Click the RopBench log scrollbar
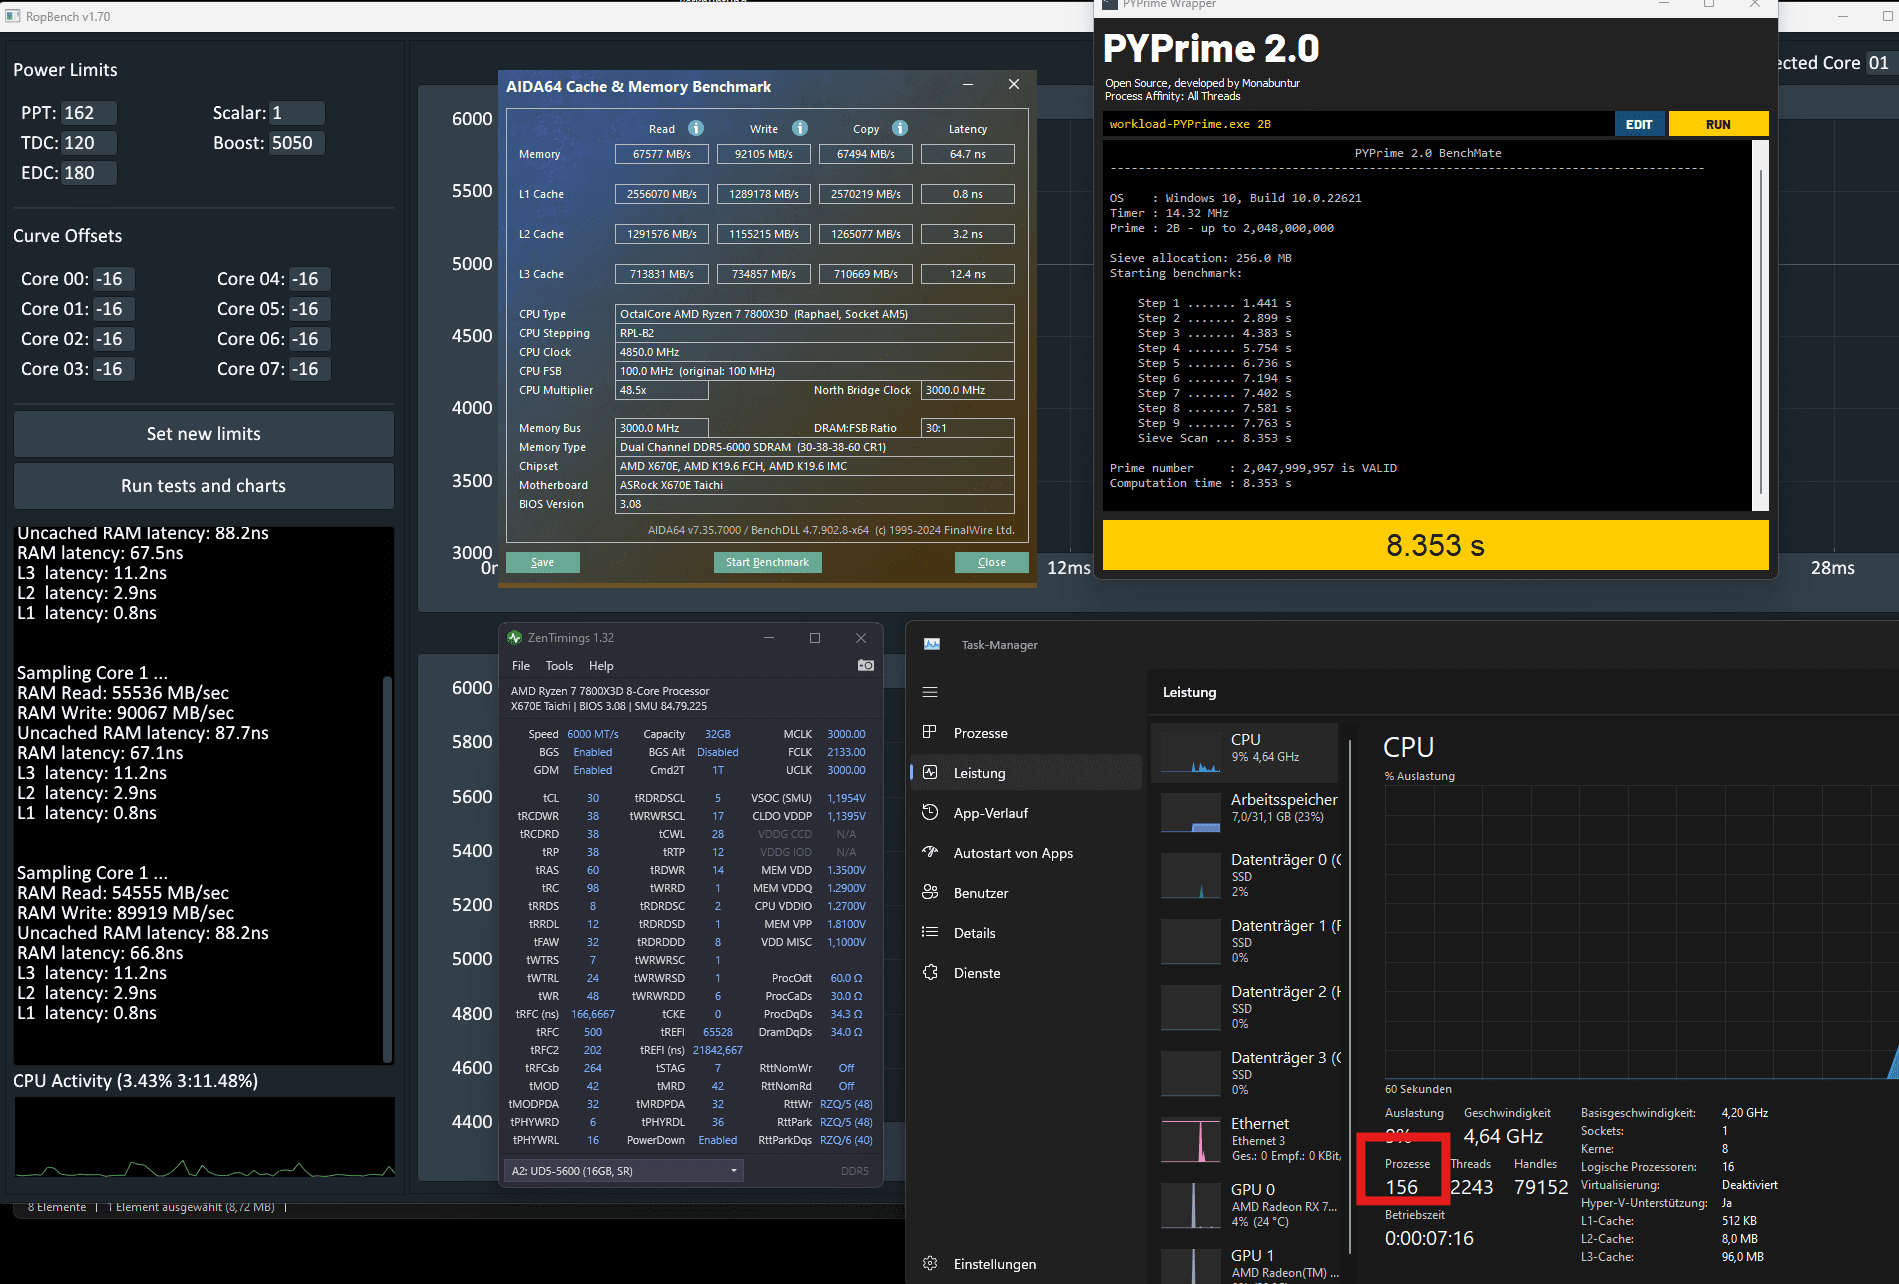 [x=387, y=868]
